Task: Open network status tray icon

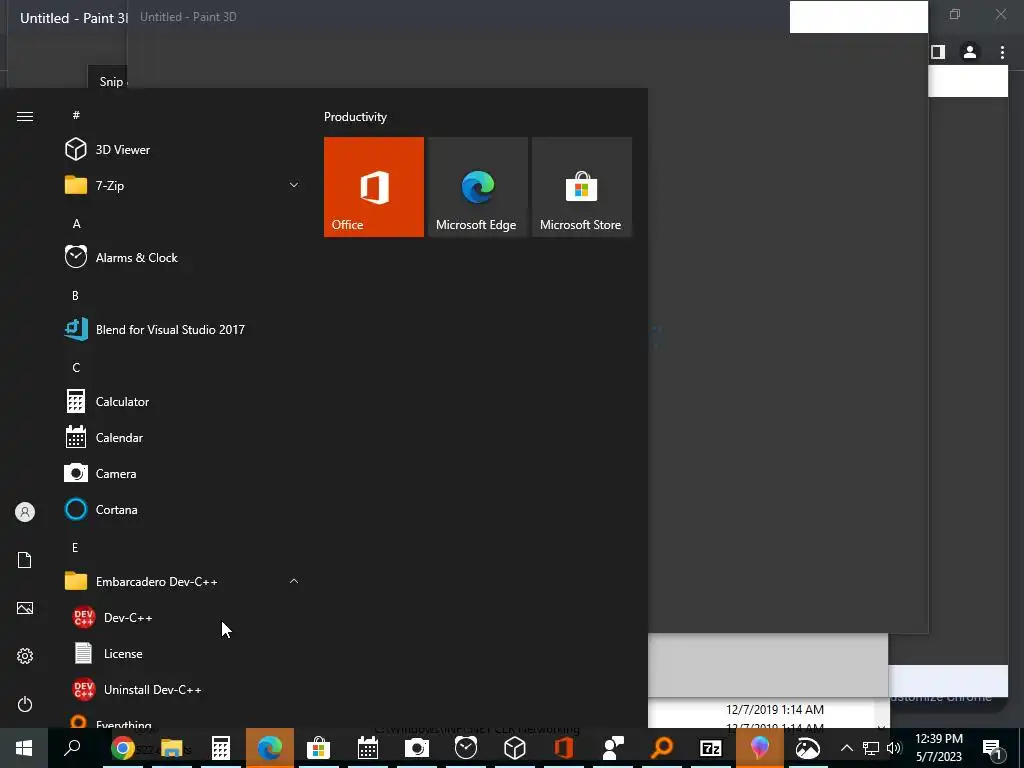Action: point(871,748)
